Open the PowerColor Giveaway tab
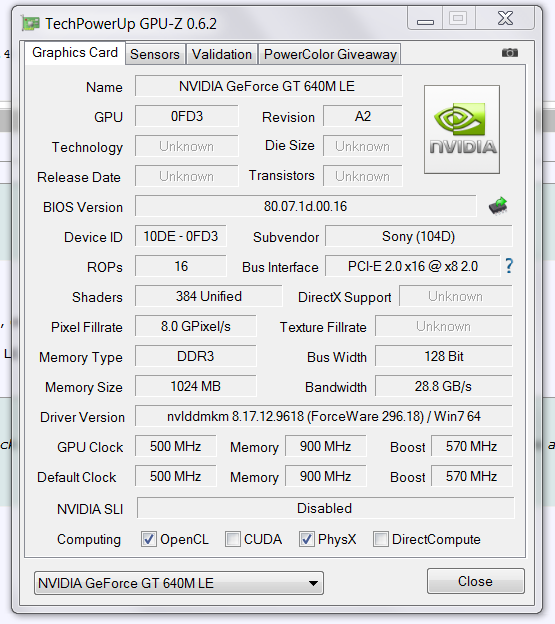The image size is (555, 624). [330, 54]
